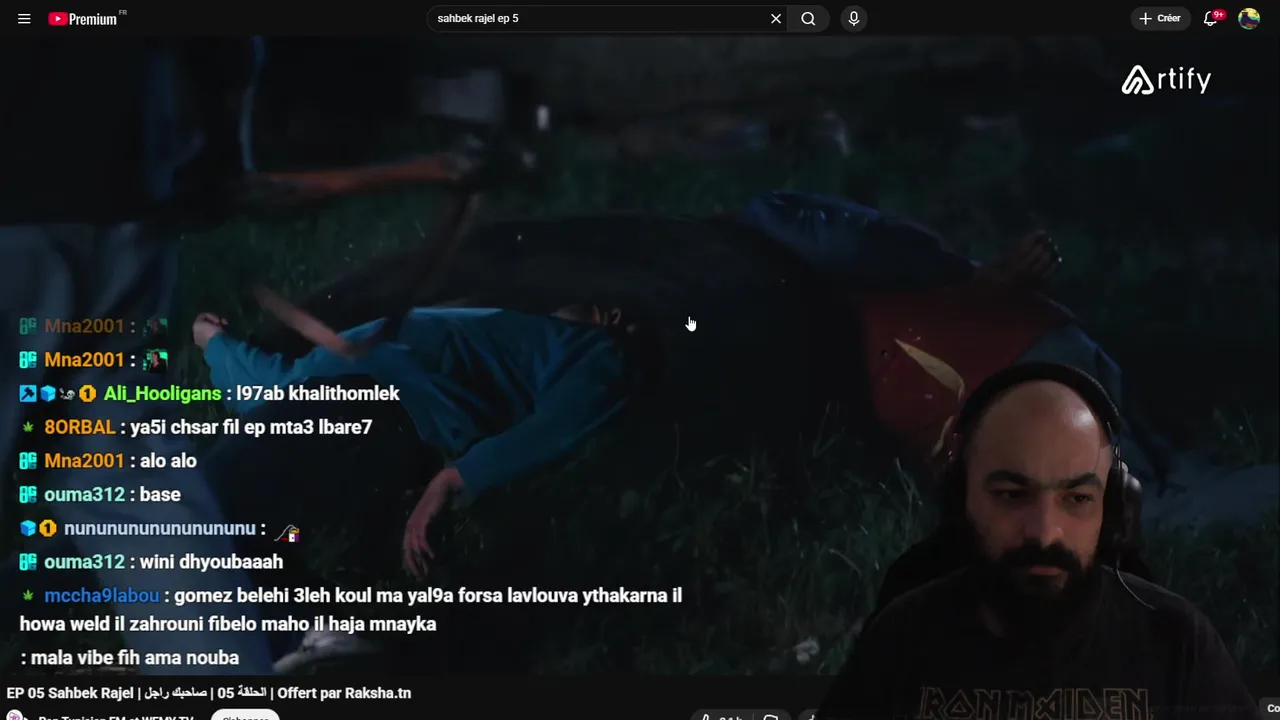Click the chat message 'base'
This screenshot has width=1280, height=720.
160,495
